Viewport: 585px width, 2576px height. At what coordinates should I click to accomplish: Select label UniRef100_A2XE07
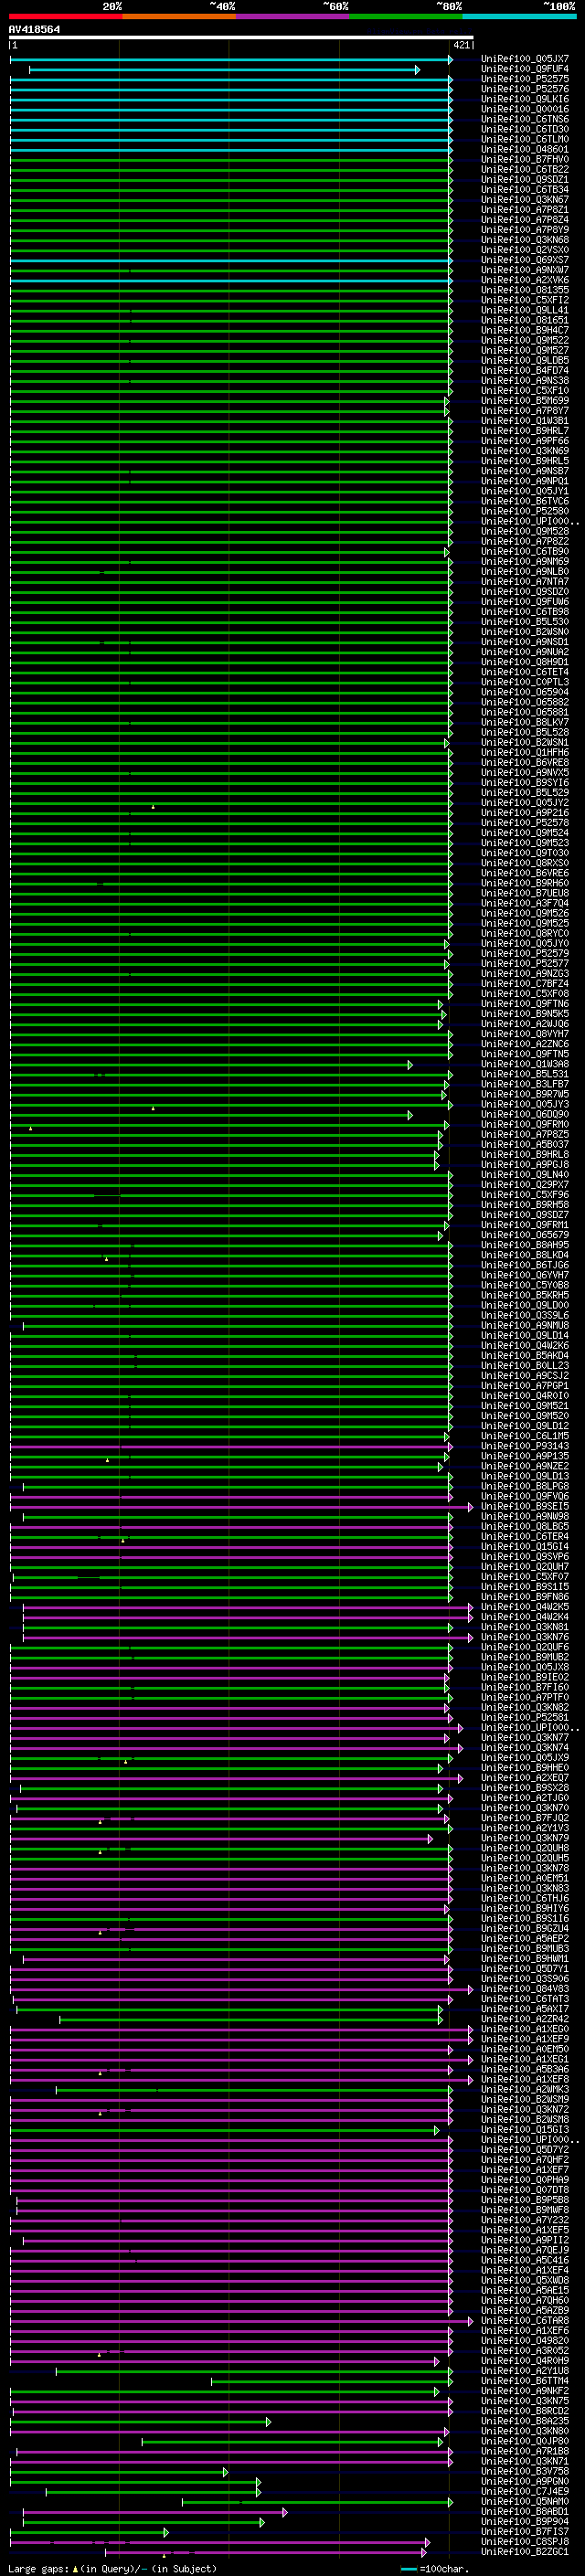tap(525, 1778)
